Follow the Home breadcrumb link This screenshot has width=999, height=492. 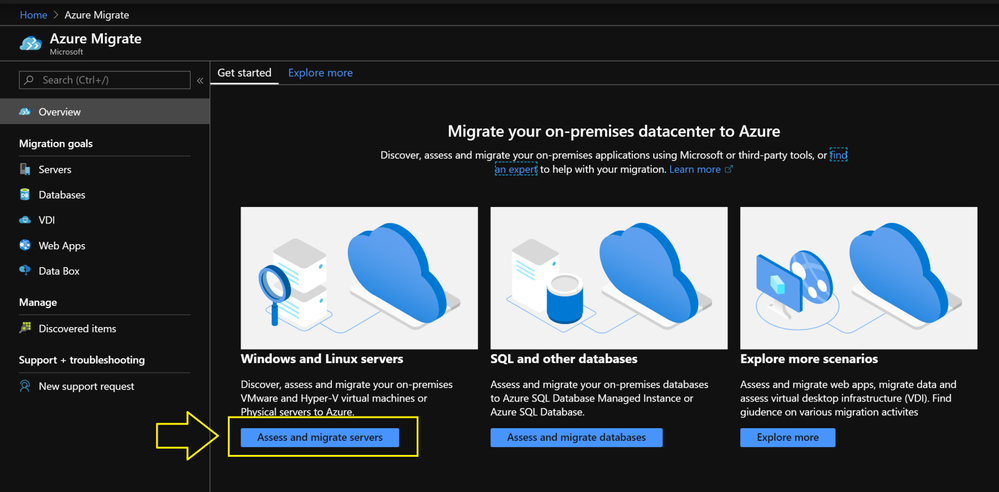(x=33, y=15)
